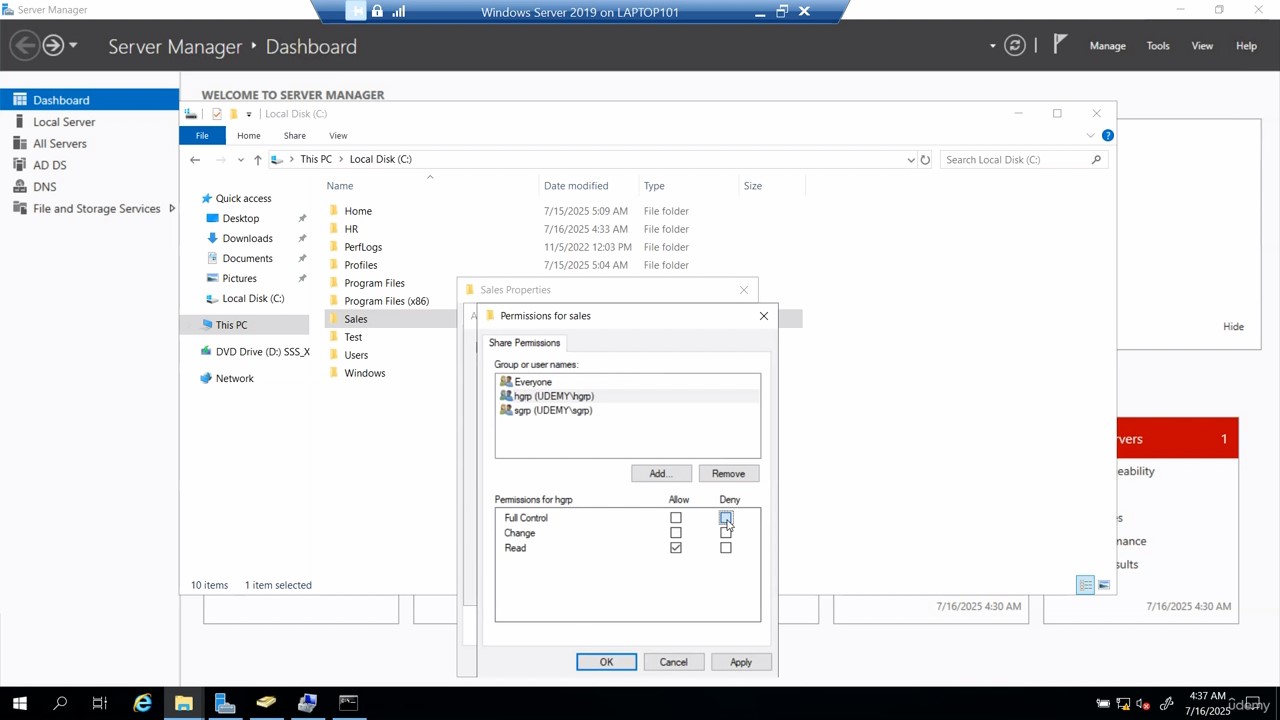This screenshot has height=720, width=1280.
Task: Uncheck Read Allow permission checkbox
Action: click(x=676, y=548)
